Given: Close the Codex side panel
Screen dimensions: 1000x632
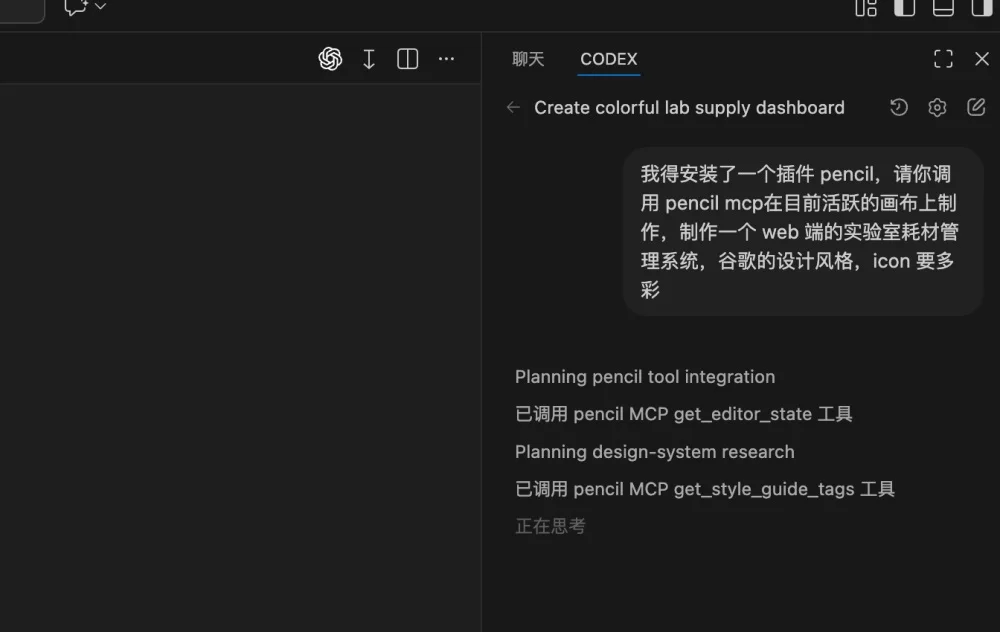Looking at the screenshot, I should pos(982,59).
